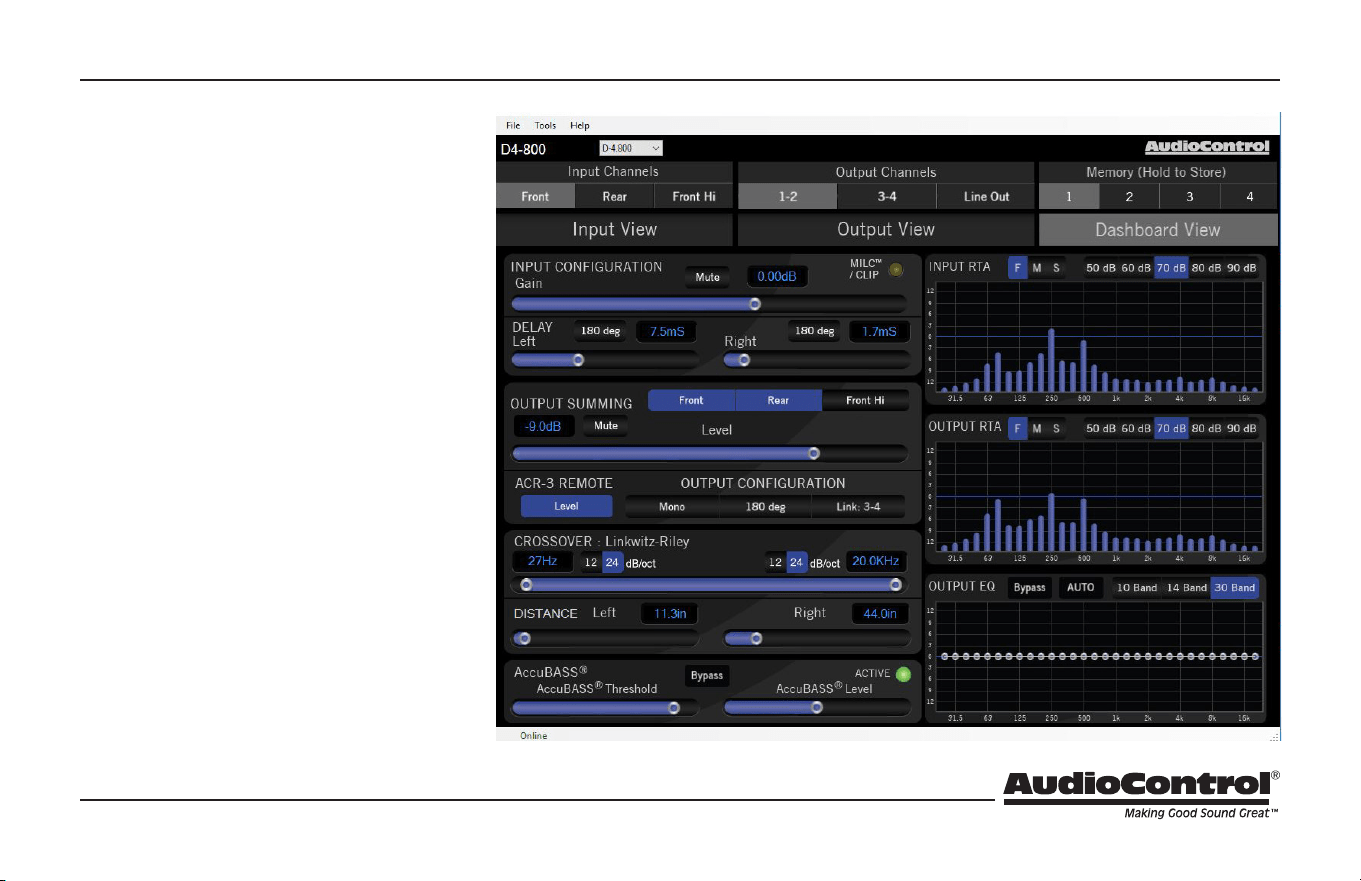Click the AccuBASS ACTIVE green indicator
Viewport: 1361px width, 881px height.
click(904, 674)
